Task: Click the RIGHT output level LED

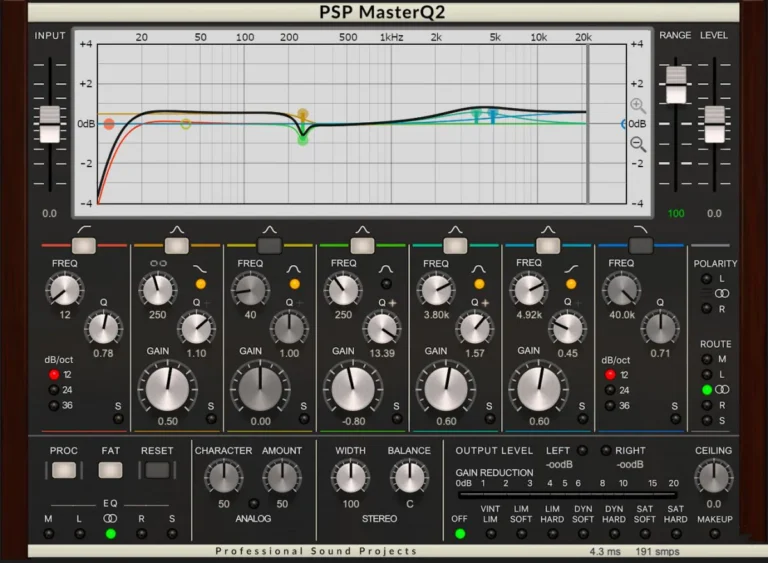Action: pos(605,450)
